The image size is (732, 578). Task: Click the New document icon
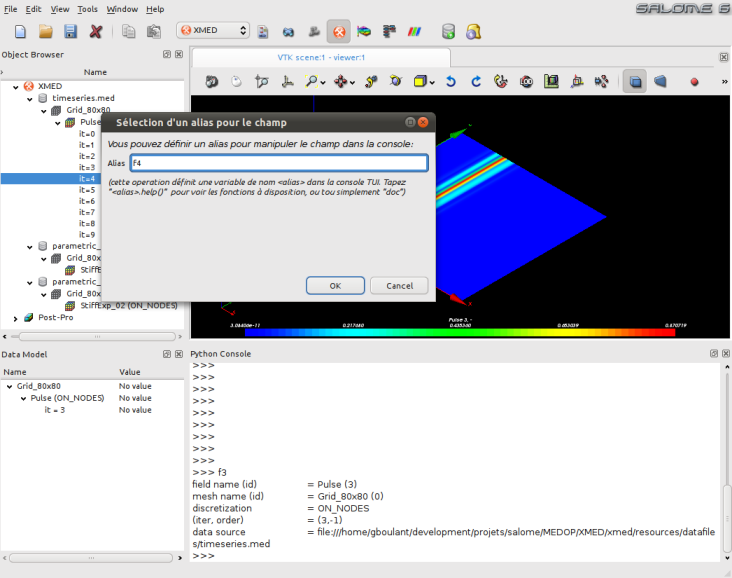click(20, 31)
